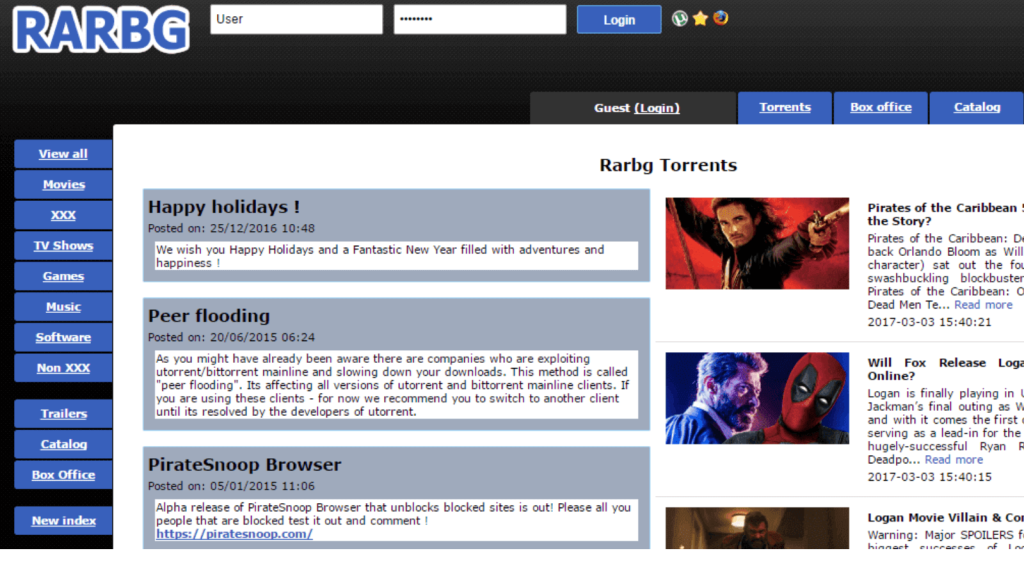Click the Peer flooding heading
The height and width of the screenshot is (576, 1024).
[x=208, y=316]
